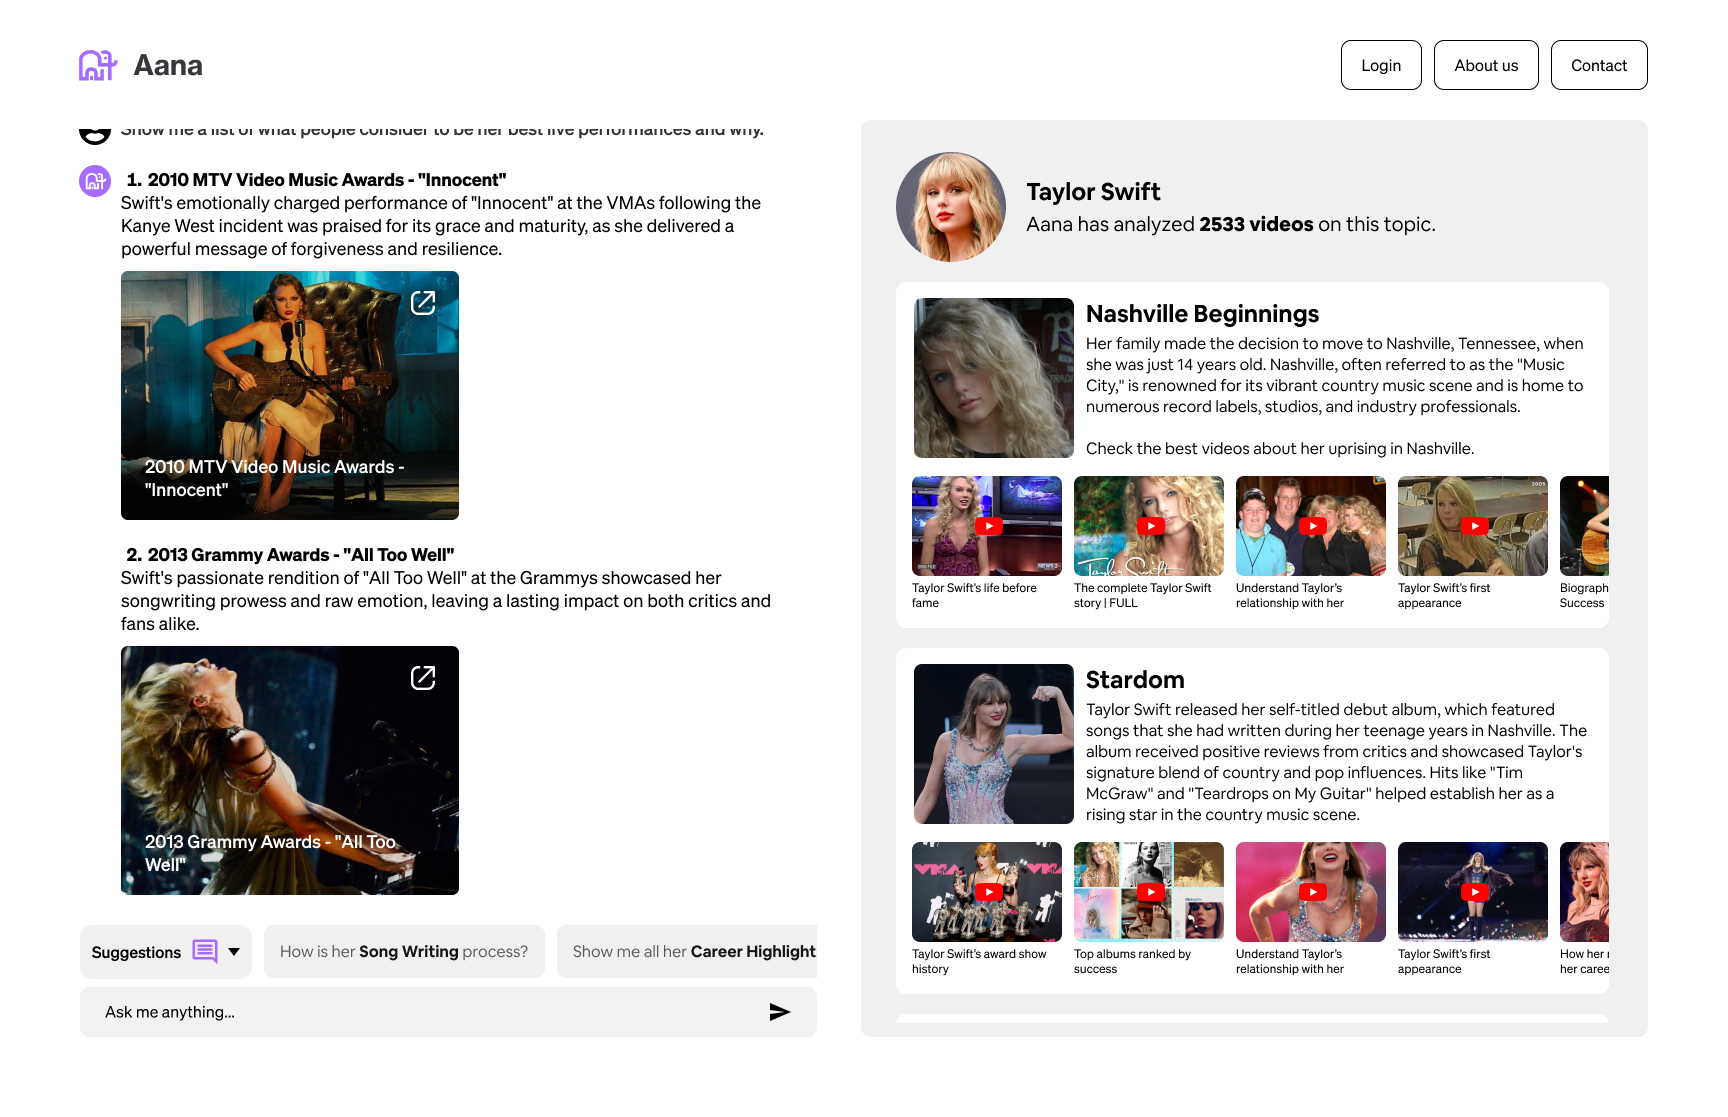1728x1117 pixels.
Task: Play the Biography Success video thumbnail
Action: [x=1584, y=526]
